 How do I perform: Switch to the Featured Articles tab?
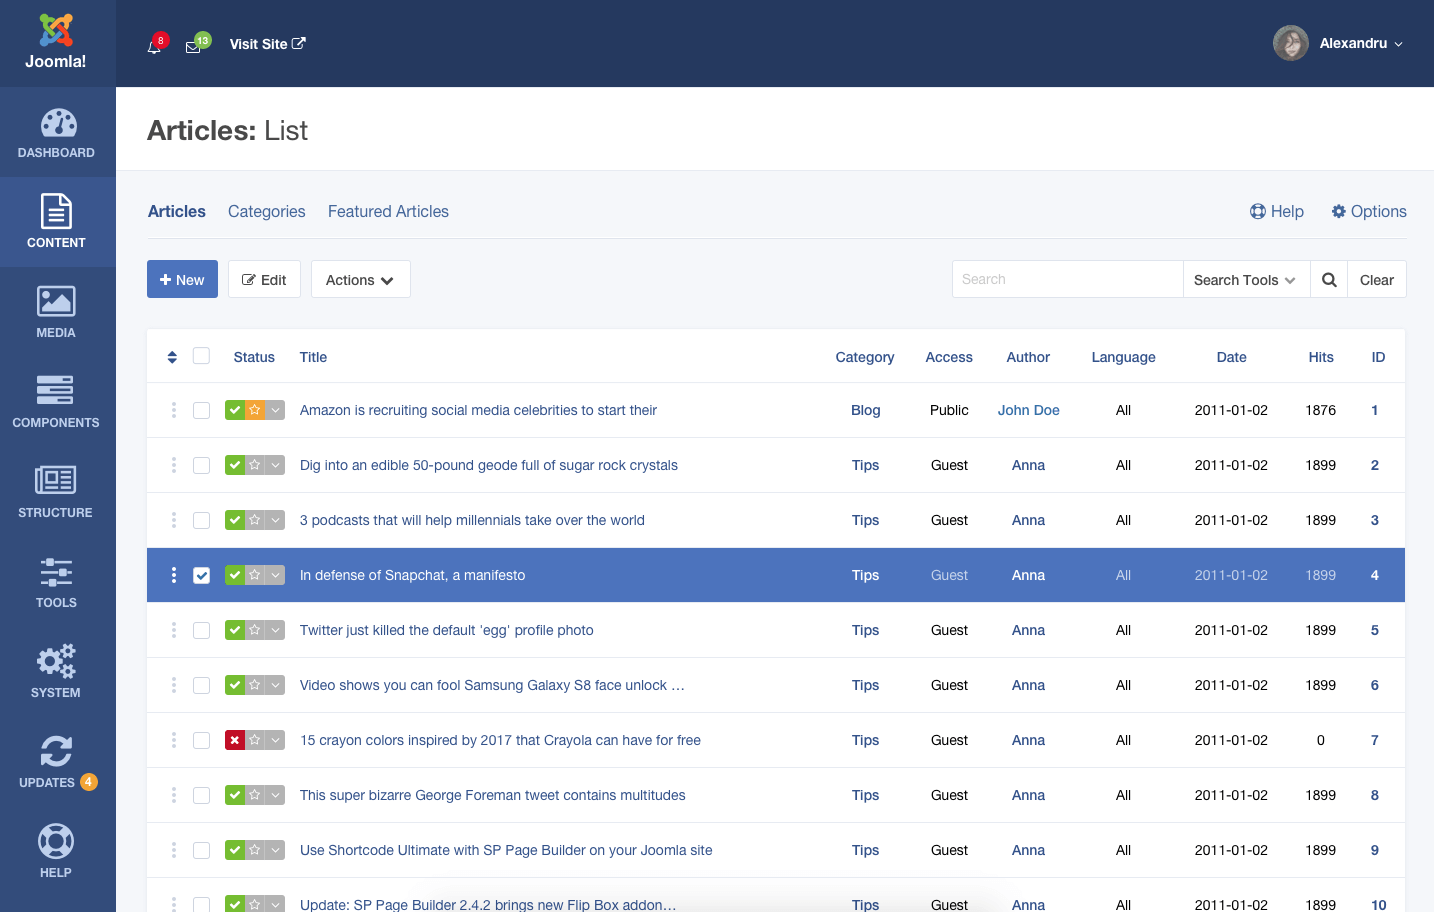388,211
